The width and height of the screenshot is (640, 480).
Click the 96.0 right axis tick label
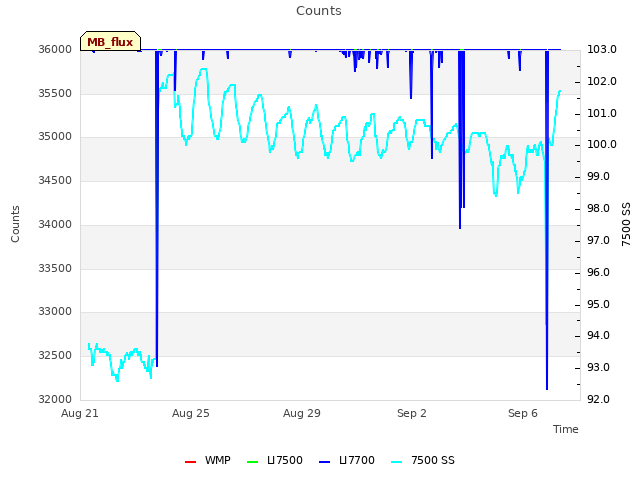click(598, 272)
